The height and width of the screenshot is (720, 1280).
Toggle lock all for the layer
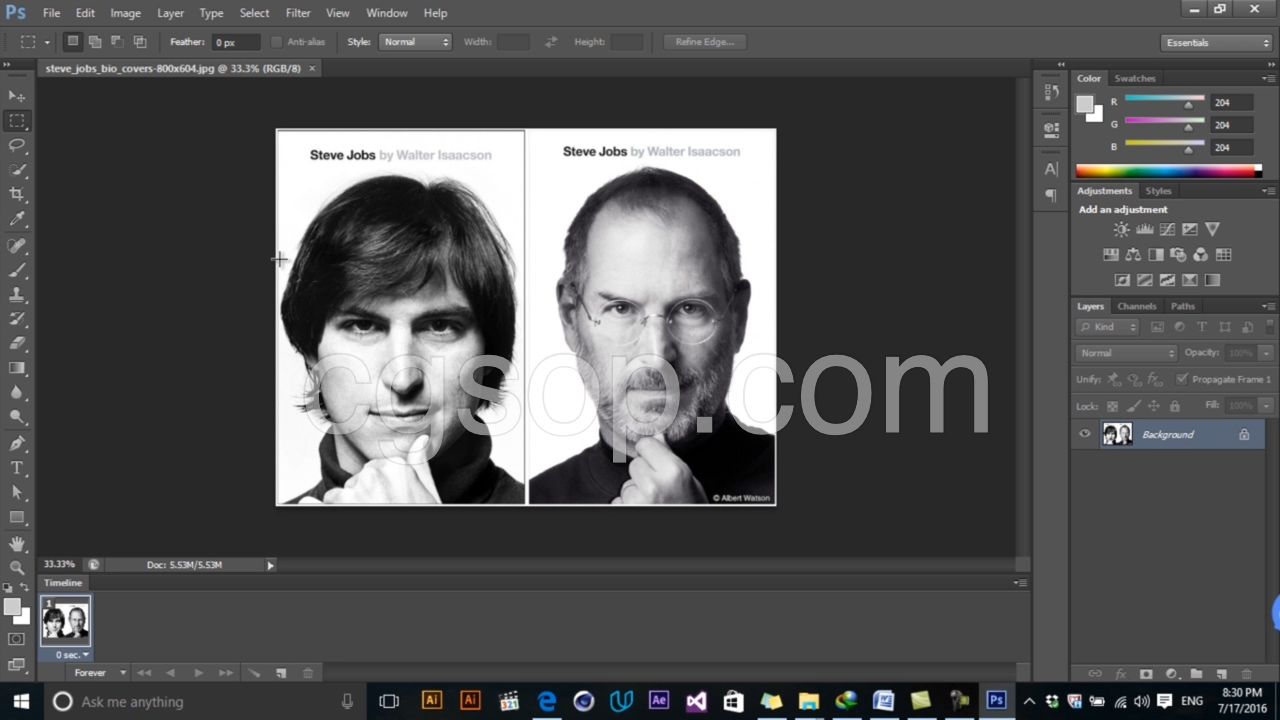[x=1175, y=406]
